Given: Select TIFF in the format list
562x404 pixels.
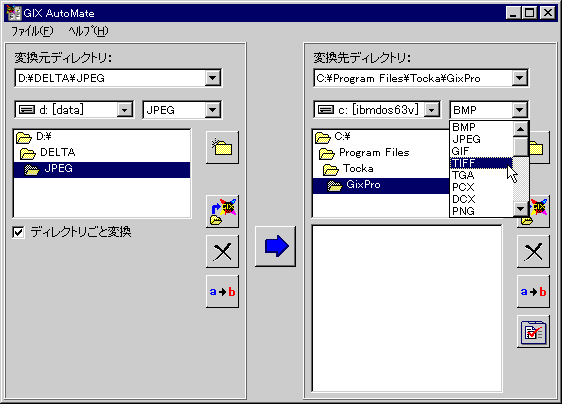Looking at the screenshot, I should pyautogui.click(x=481, y=163).
